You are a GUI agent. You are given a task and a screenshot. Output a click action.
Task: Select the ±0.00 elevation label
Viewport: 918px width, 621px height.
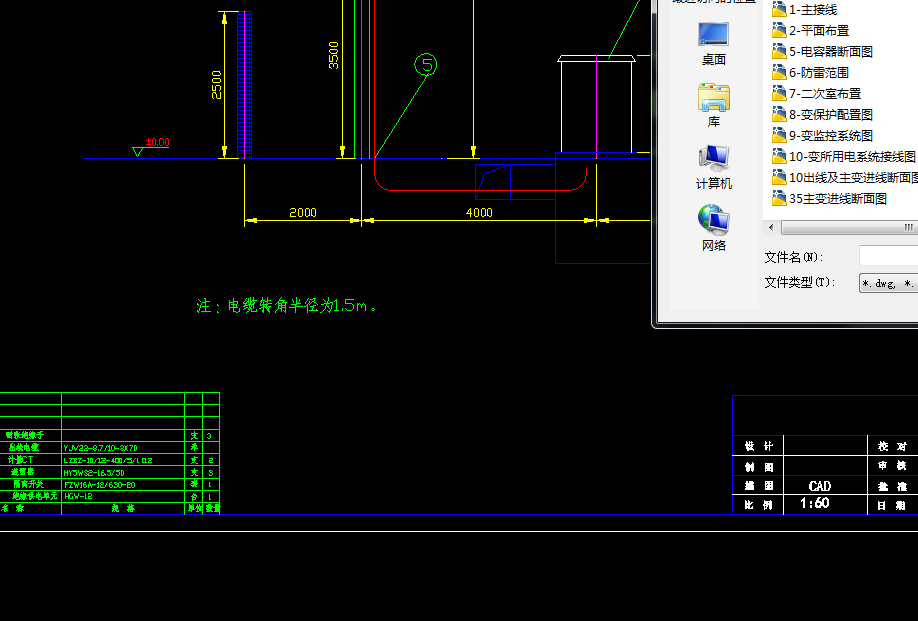[157, 142]
